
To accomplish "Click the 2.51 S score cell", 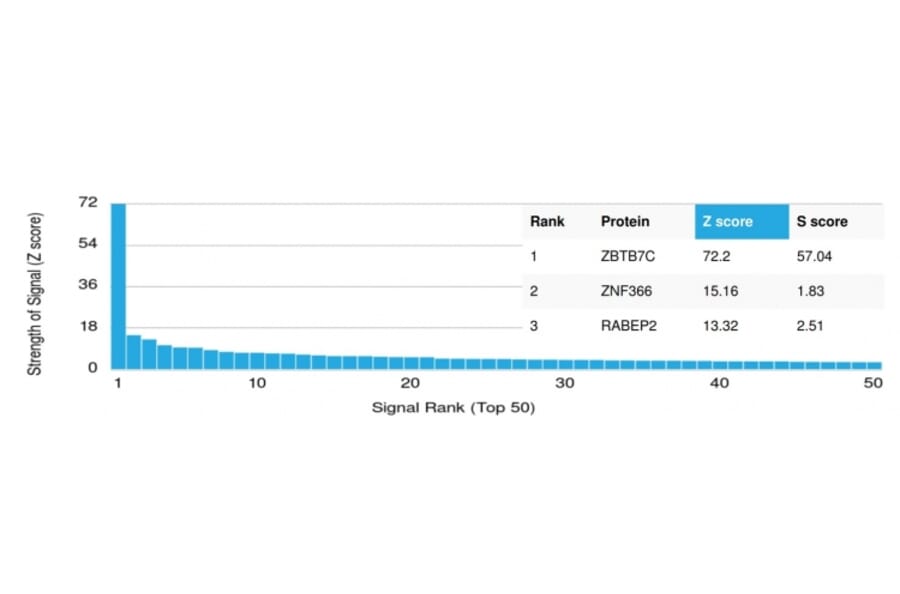I will pos(809,326).
